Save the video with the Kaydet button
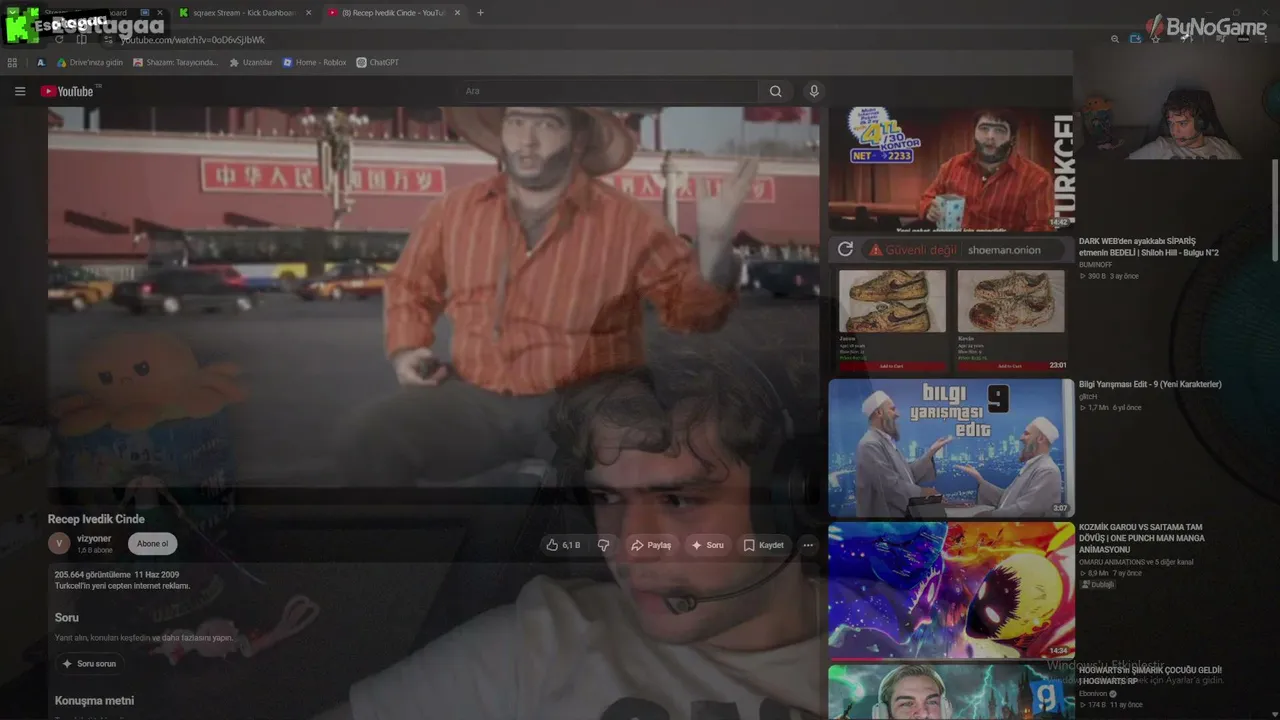This screenshot has height=720, width=1280. [x=763, y=545]
